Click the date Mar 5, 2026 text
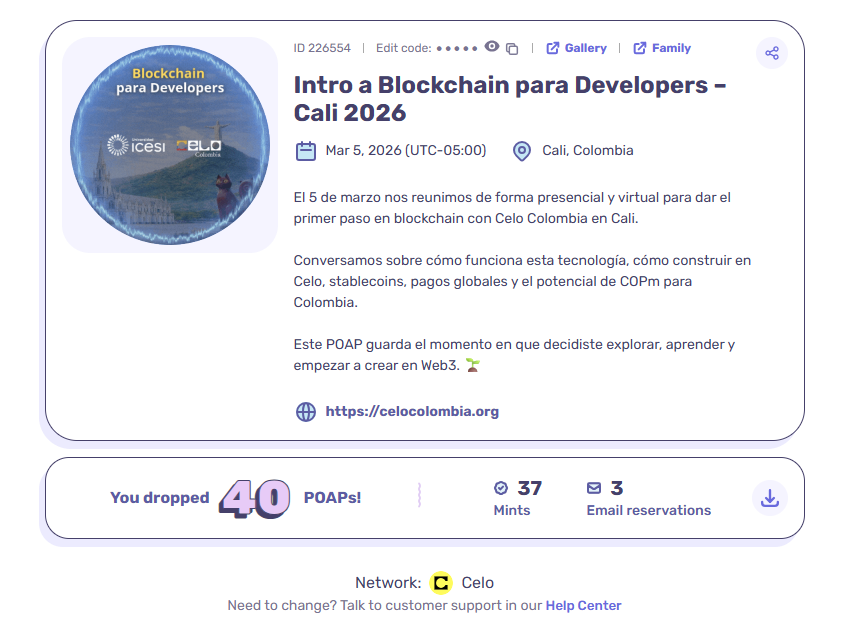The image size is (848, 636). point(406,150)
